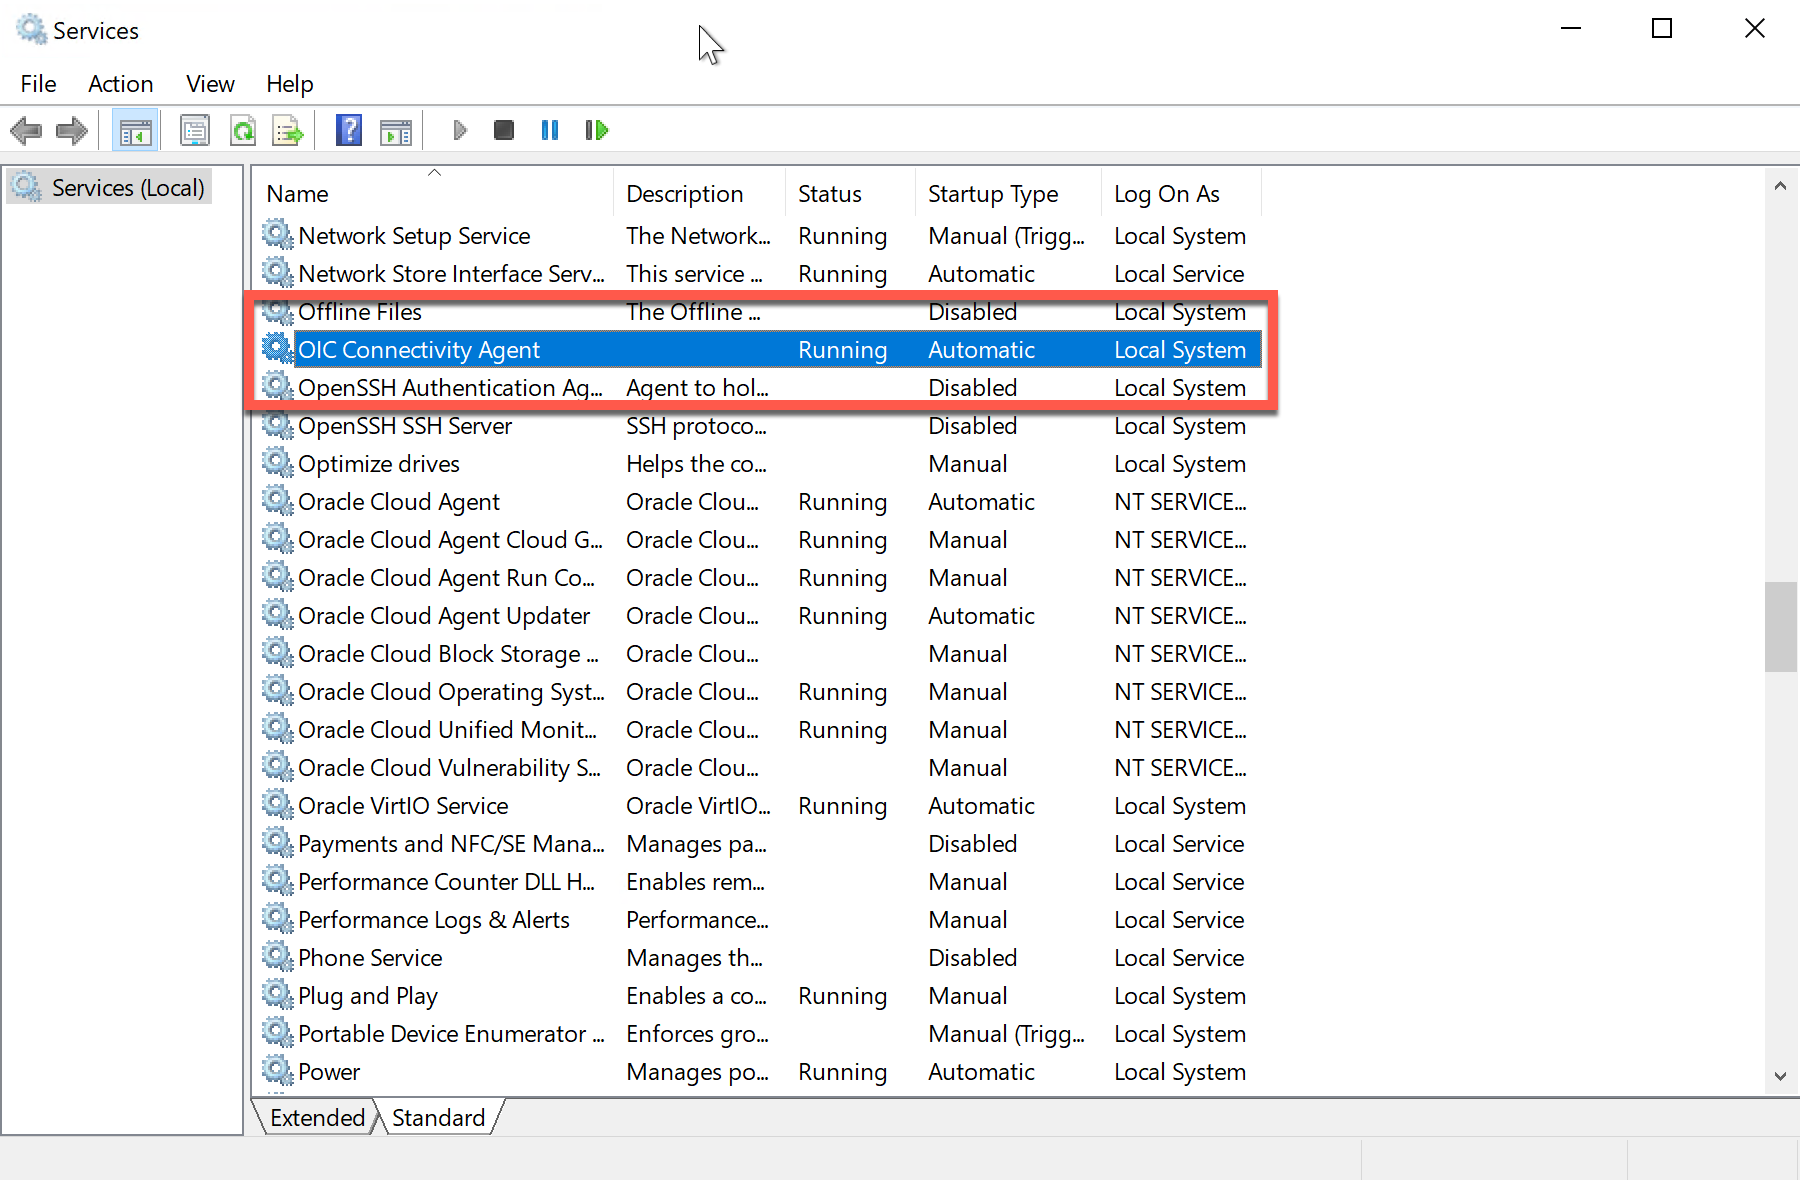Switch to the Standard tab
Viewport: 1800px width, 1180px height.
438,1118
